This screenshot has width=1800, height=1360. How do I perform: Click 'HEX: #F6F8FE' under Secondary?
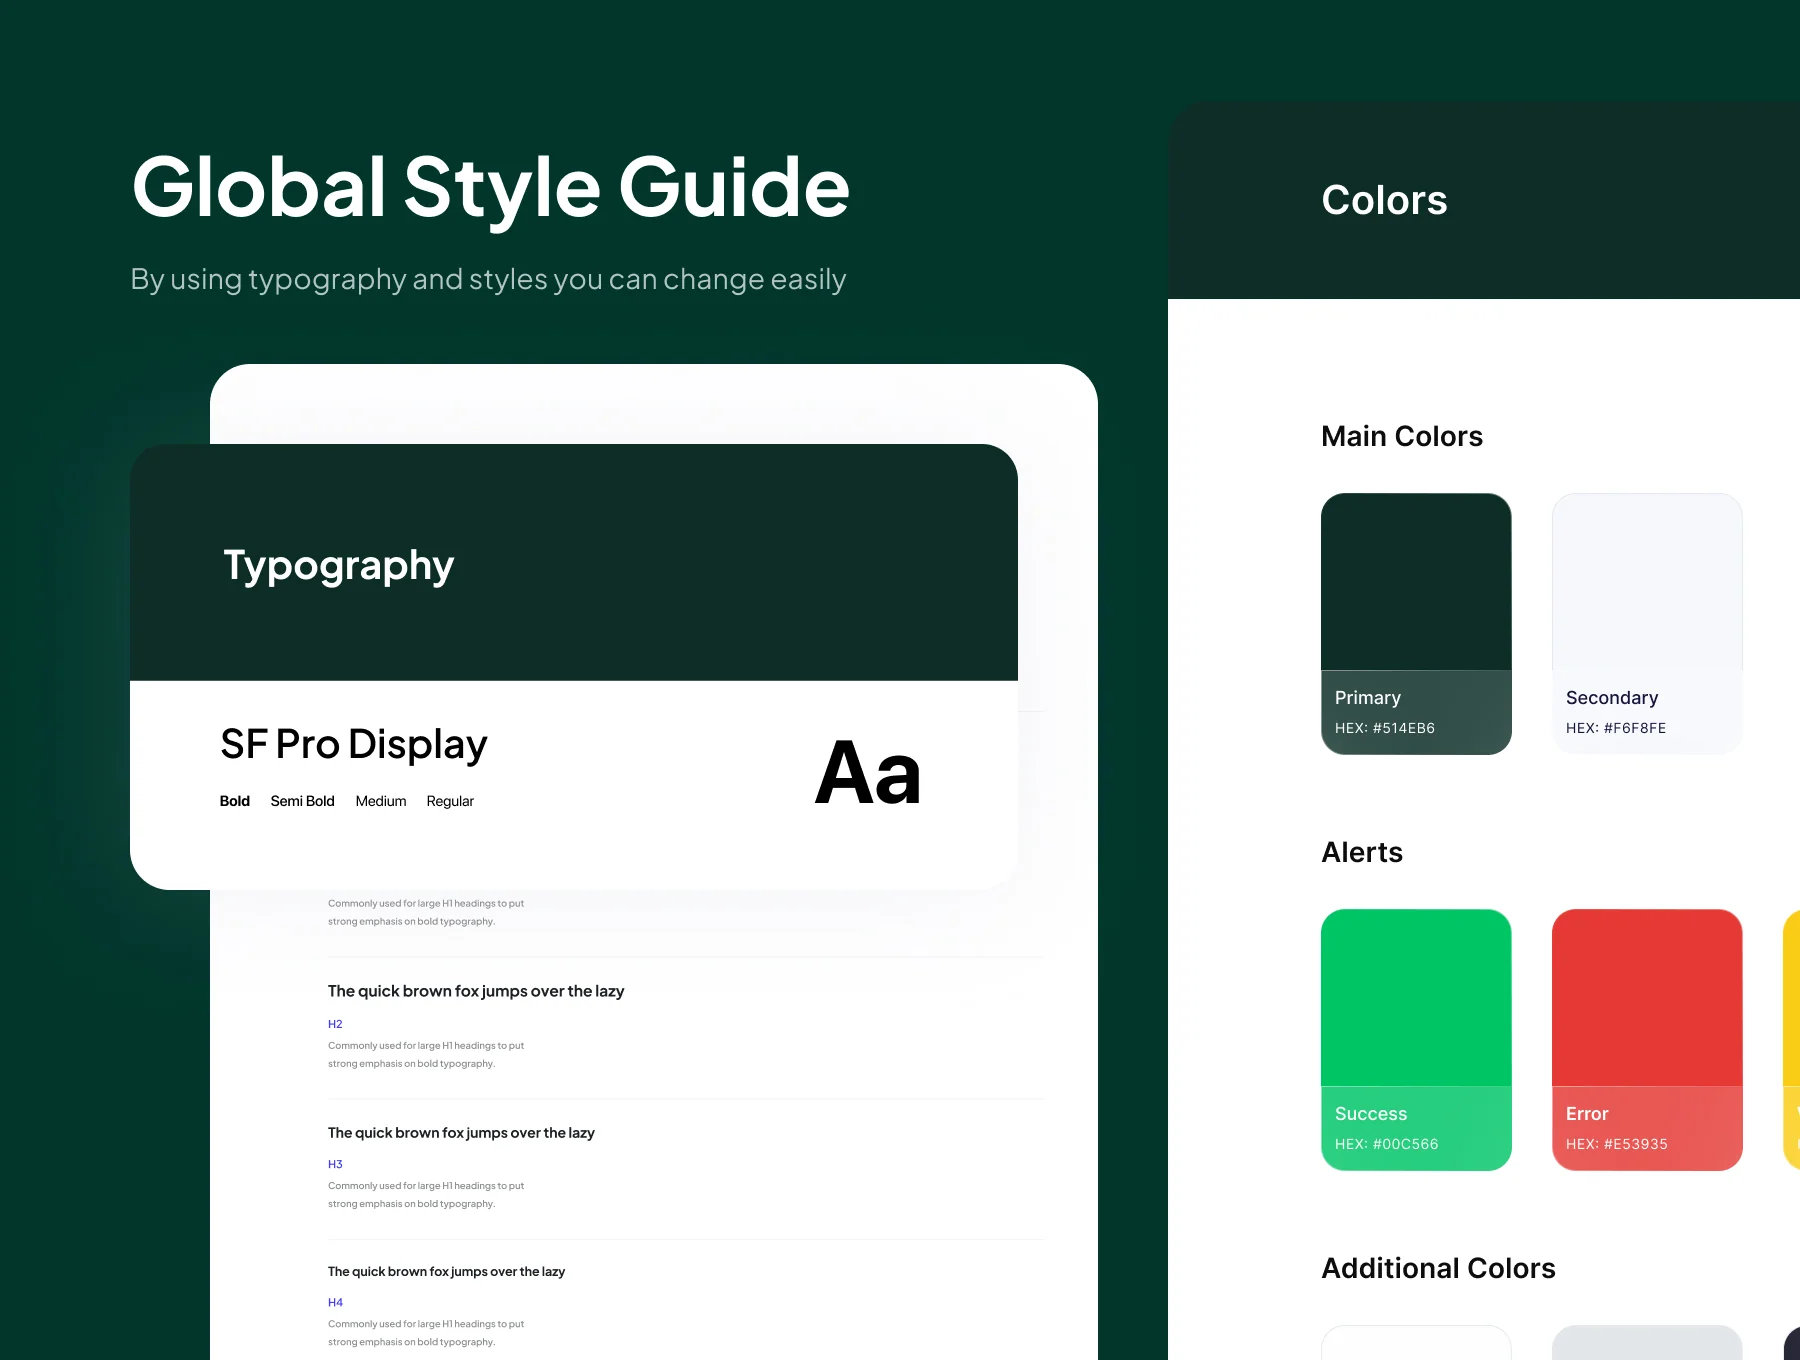click(1616, 728)
